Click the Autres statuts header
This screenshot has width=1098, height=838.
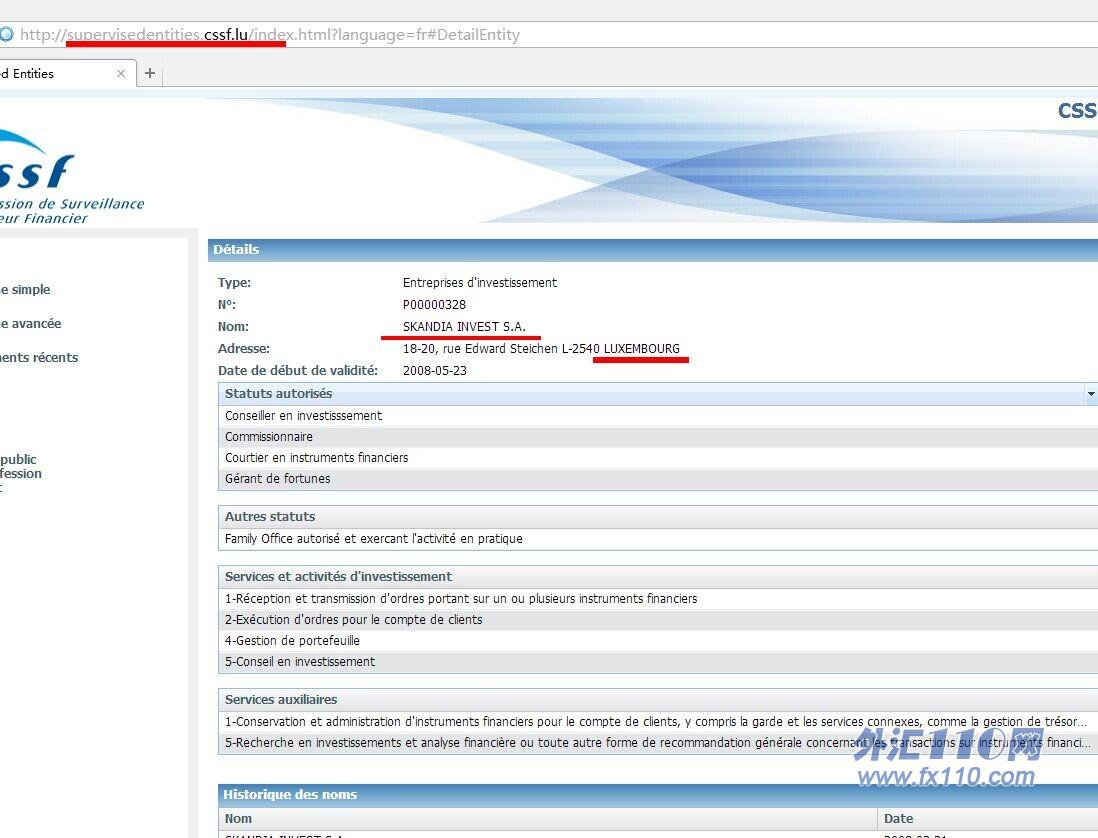click(x=658, y=517)
